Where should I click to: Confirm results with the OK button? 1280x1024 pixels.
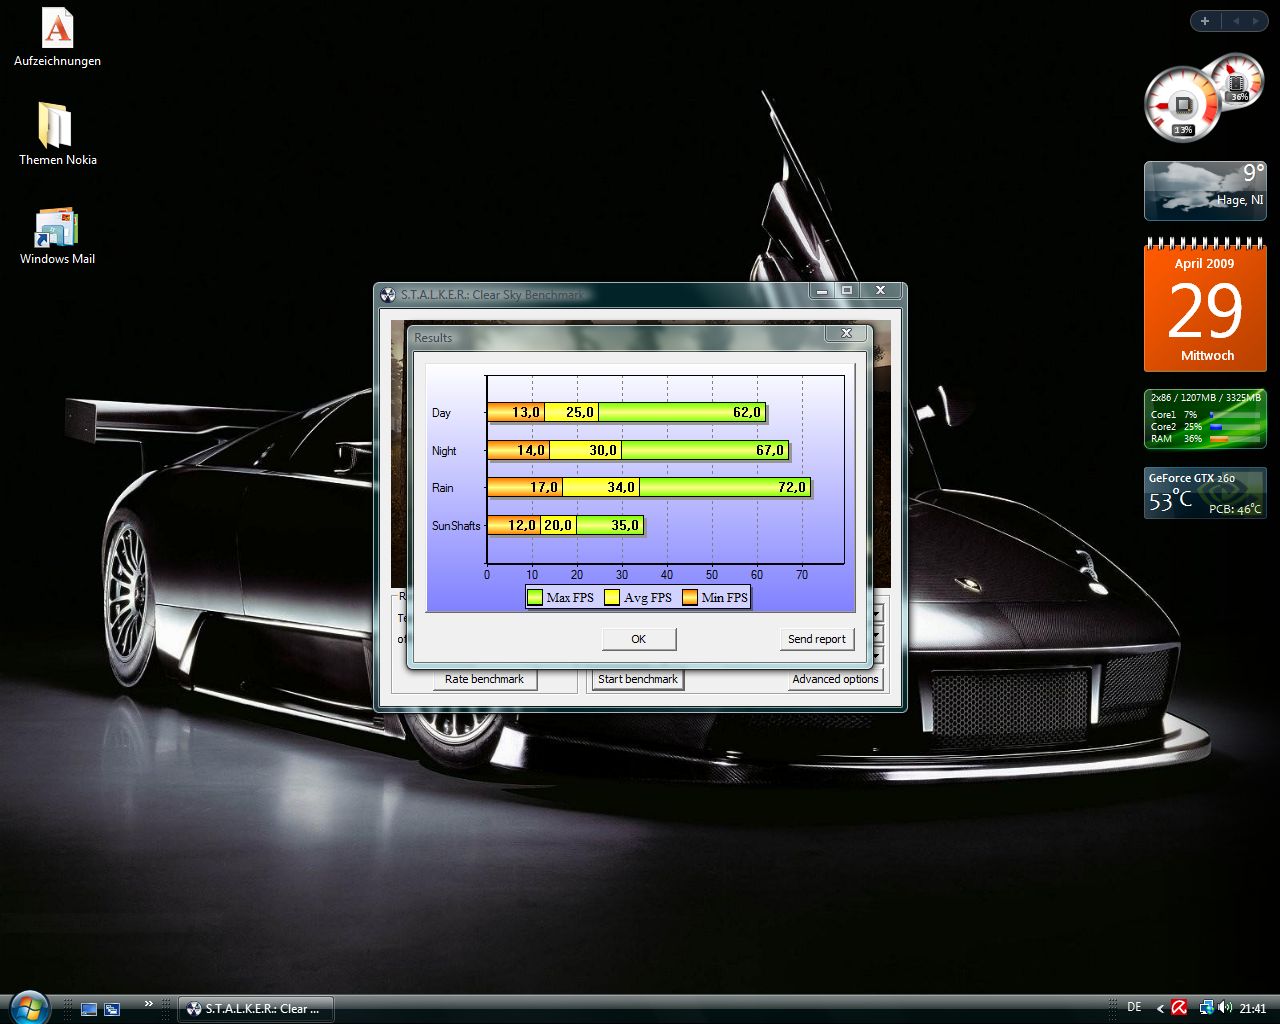639,639
